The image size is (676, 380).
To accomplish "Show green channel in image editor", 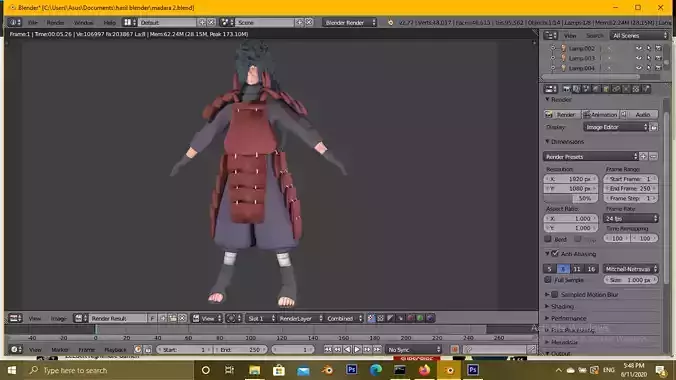I will pos(420,318).
